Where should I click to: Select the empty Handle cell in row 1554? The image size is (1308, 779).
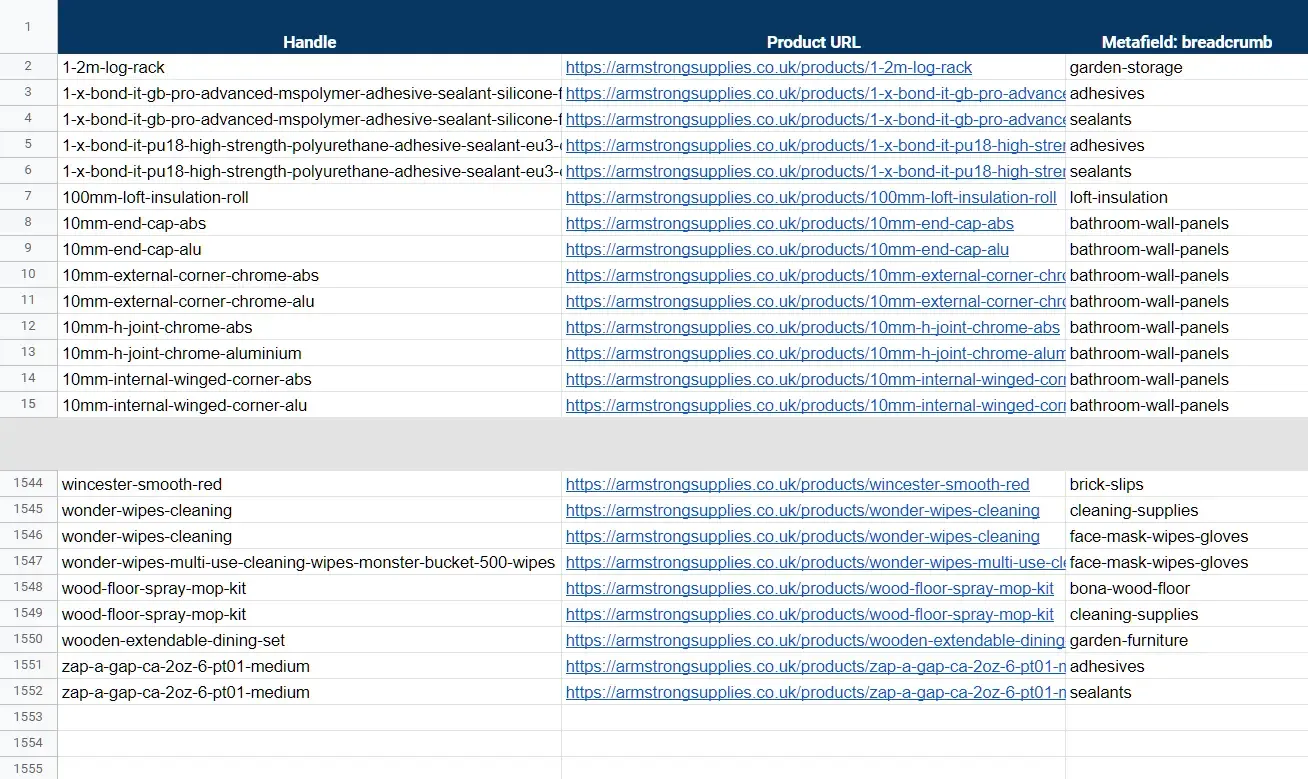(309, 744)
